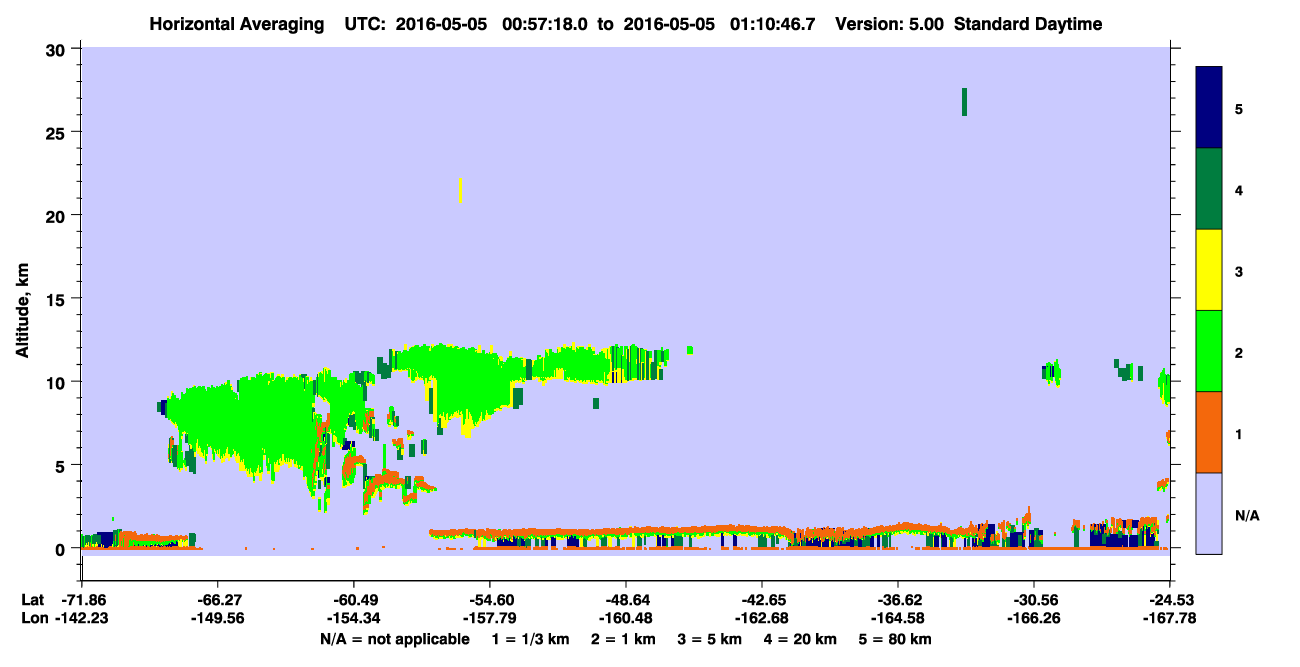The width and height of the screenshot is (1300, 667).
Task: Click the color bar label '2'
Action: [x=1239, y=352]
